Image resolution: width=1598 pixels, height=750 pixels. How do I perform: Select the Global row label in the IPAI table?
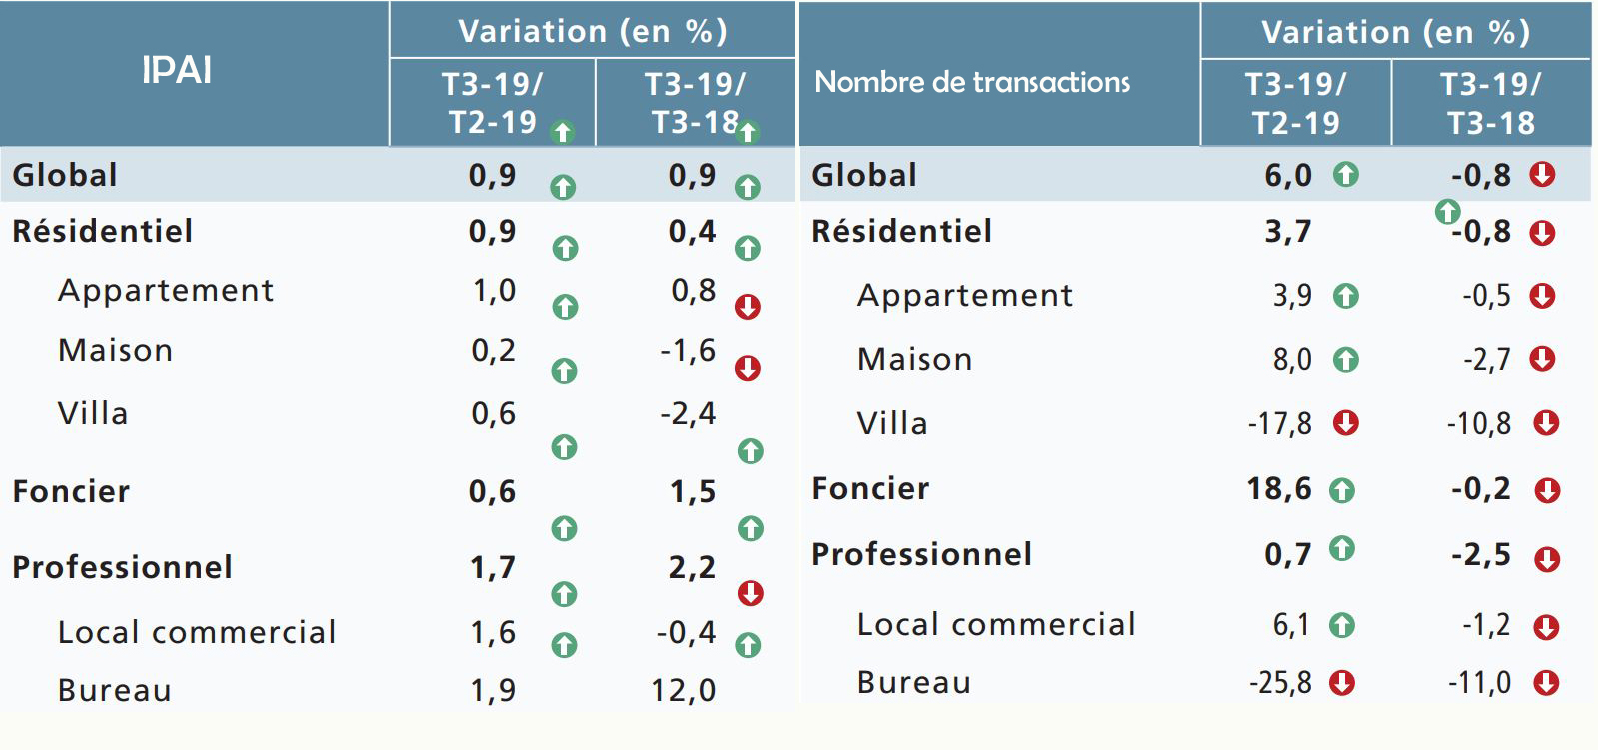tap(65, 175)
